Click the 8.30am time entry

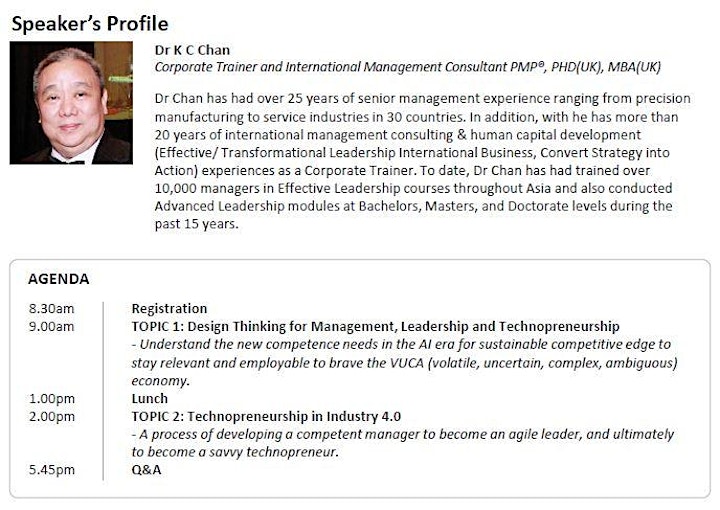(51, 308)
